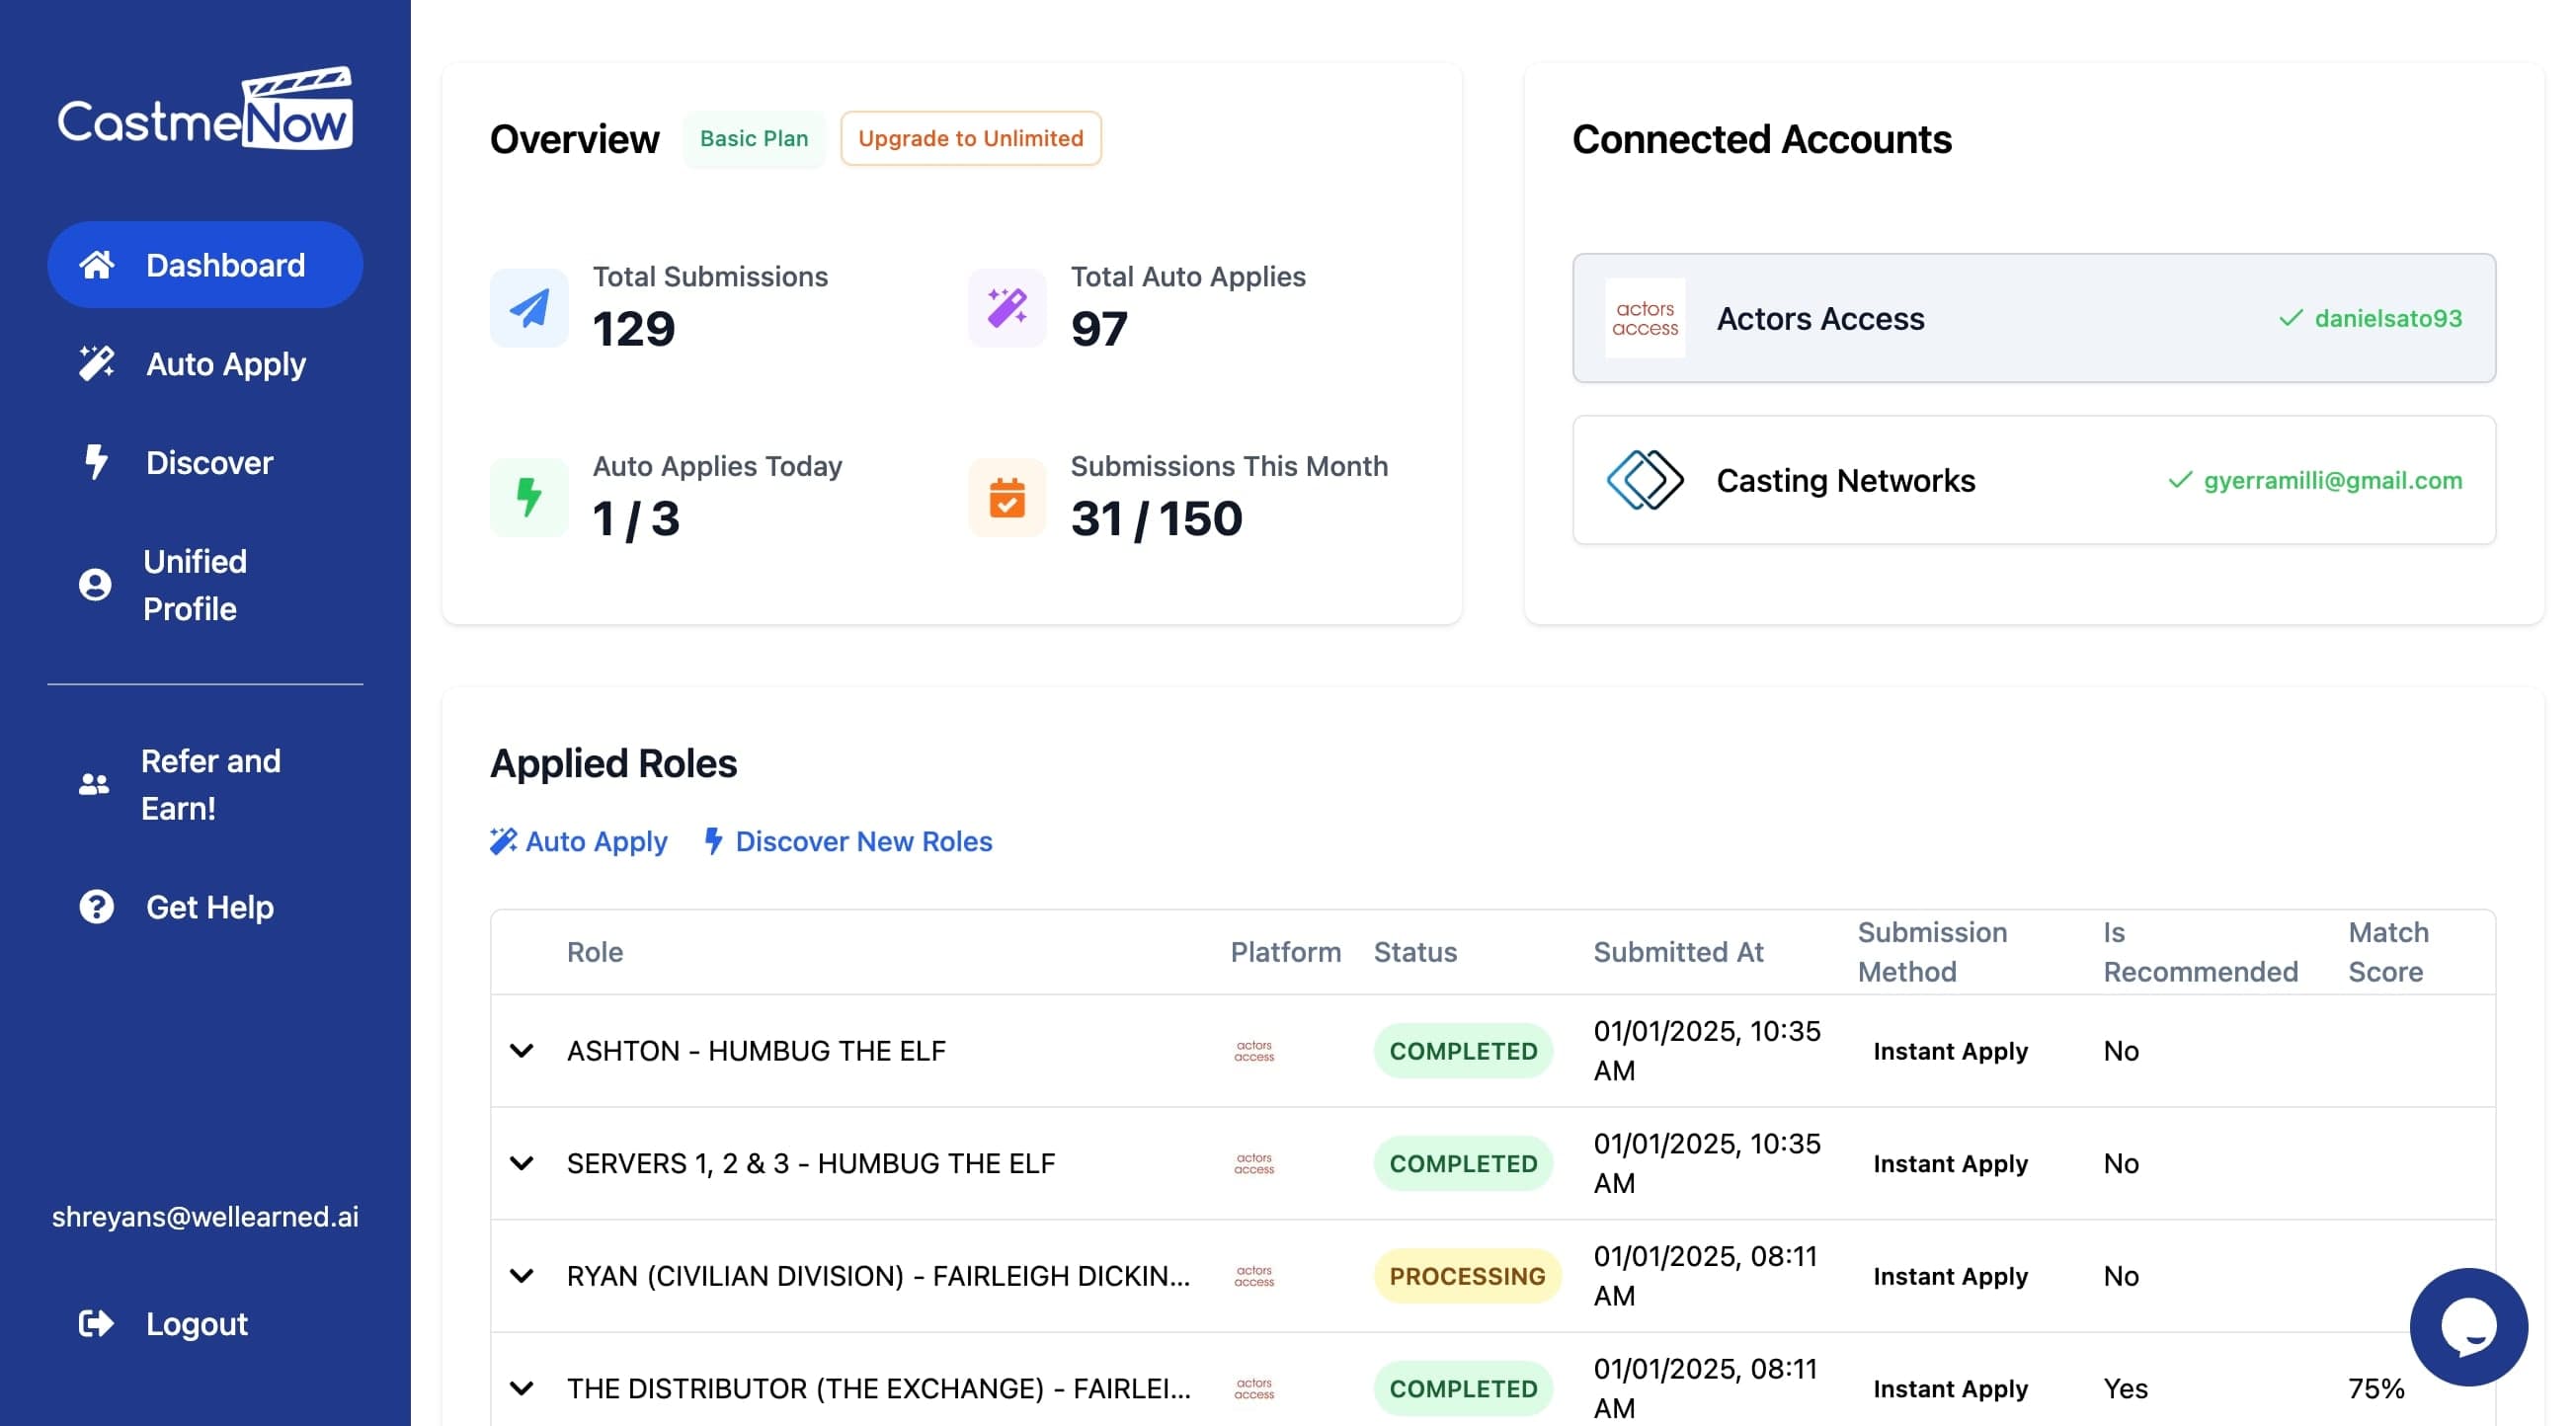Image resolution: width=2576 pixels, height=1426 pixels.
Task: Click the danielsato93 username
Action: pos(2388,318)
